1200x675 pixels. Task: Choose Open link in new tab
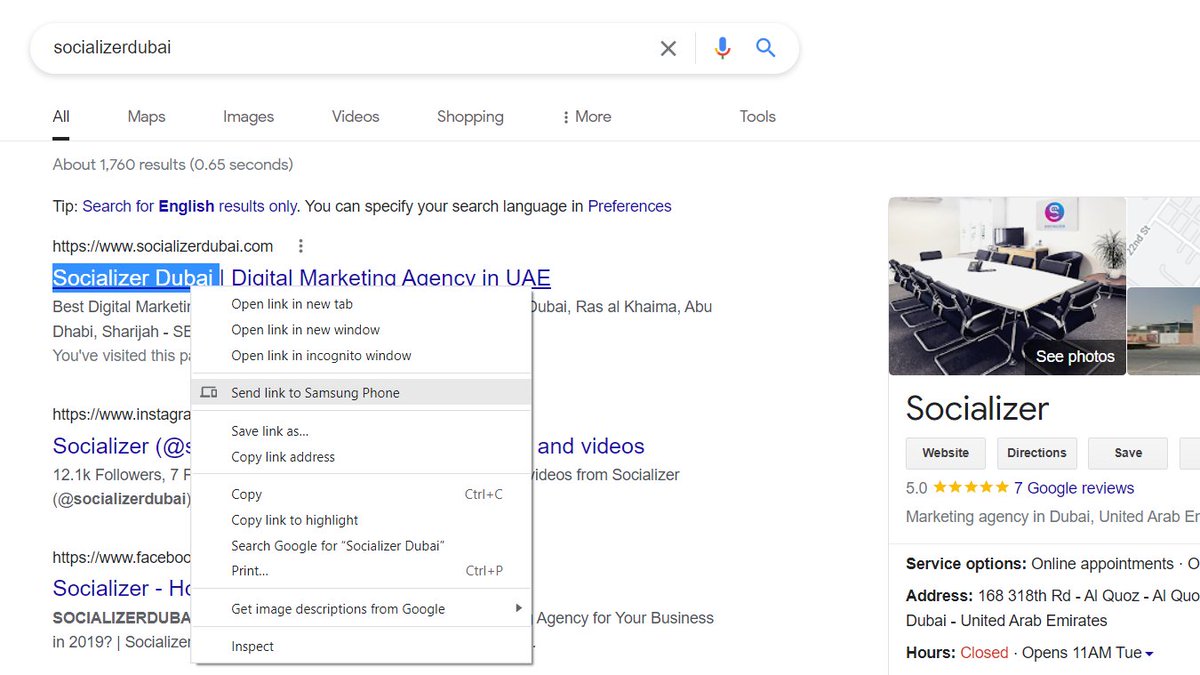[361, 304]
